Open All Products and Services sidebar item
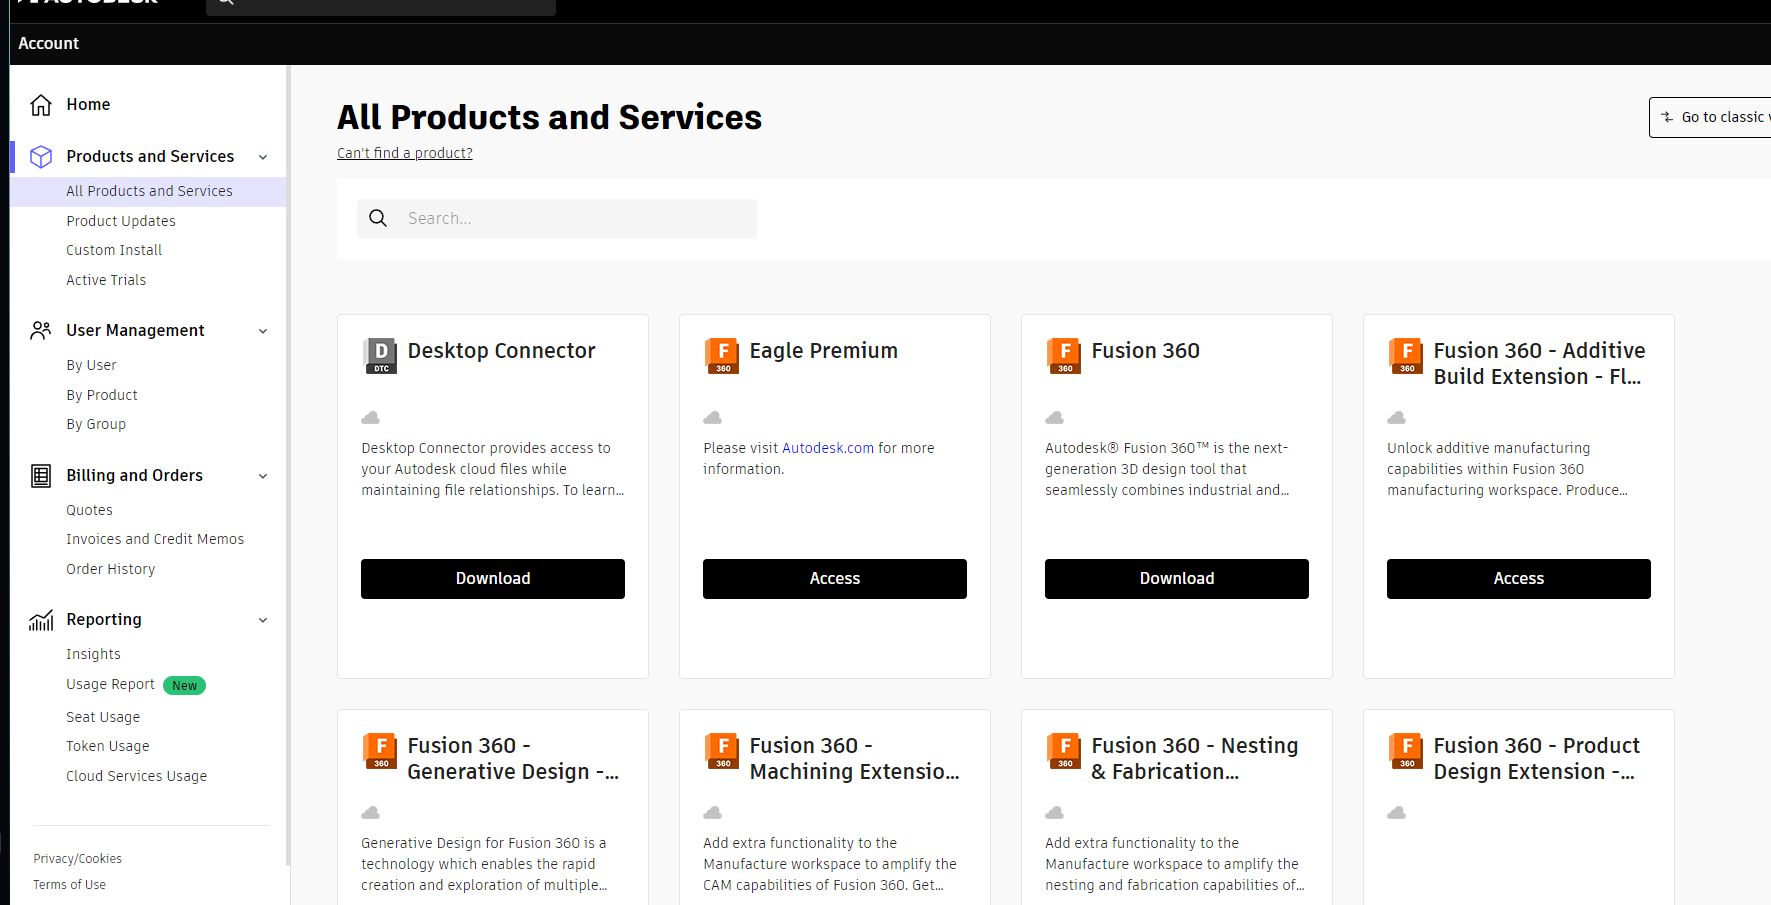 click(x=149, y=191)
